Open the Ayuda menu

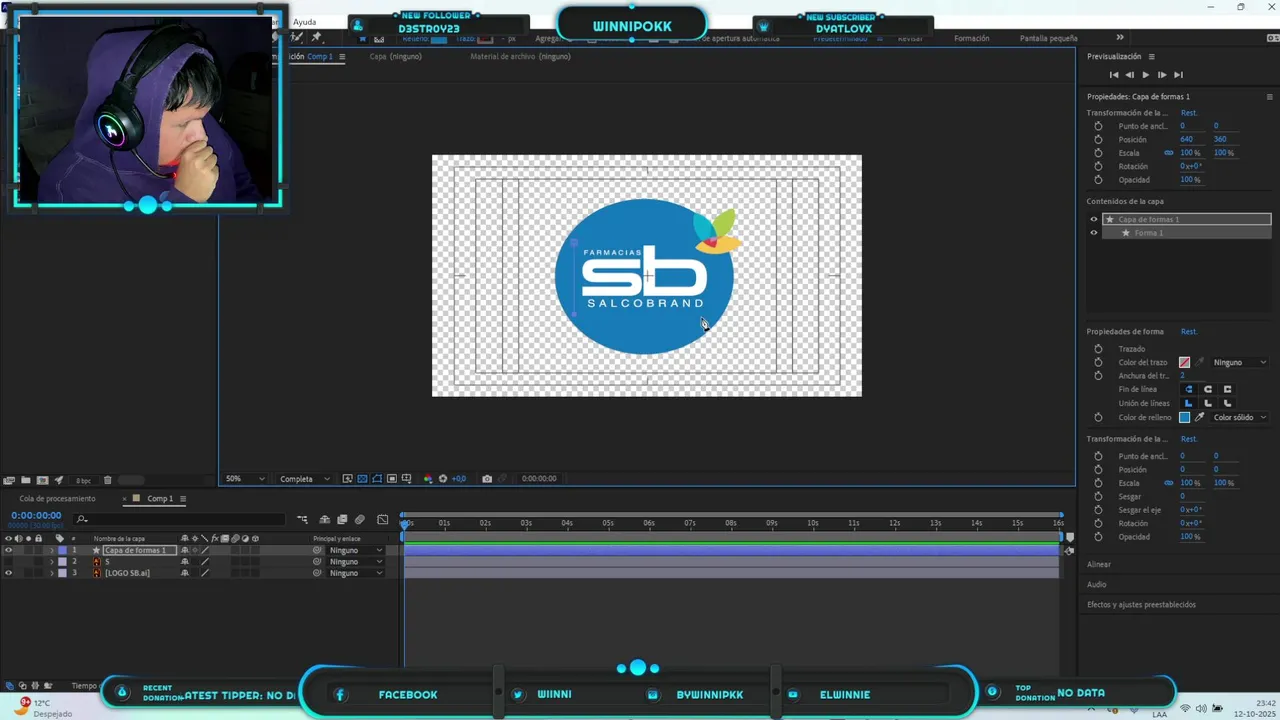click(x=304, y=22)
